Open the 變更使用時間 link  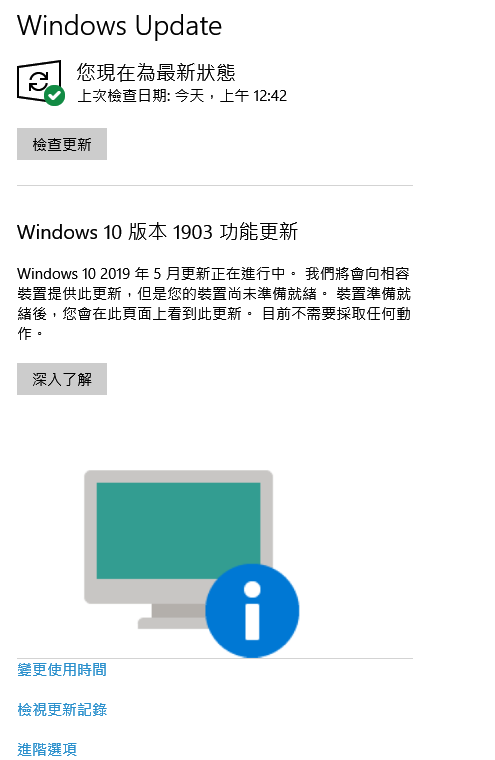tap(62, 670)
